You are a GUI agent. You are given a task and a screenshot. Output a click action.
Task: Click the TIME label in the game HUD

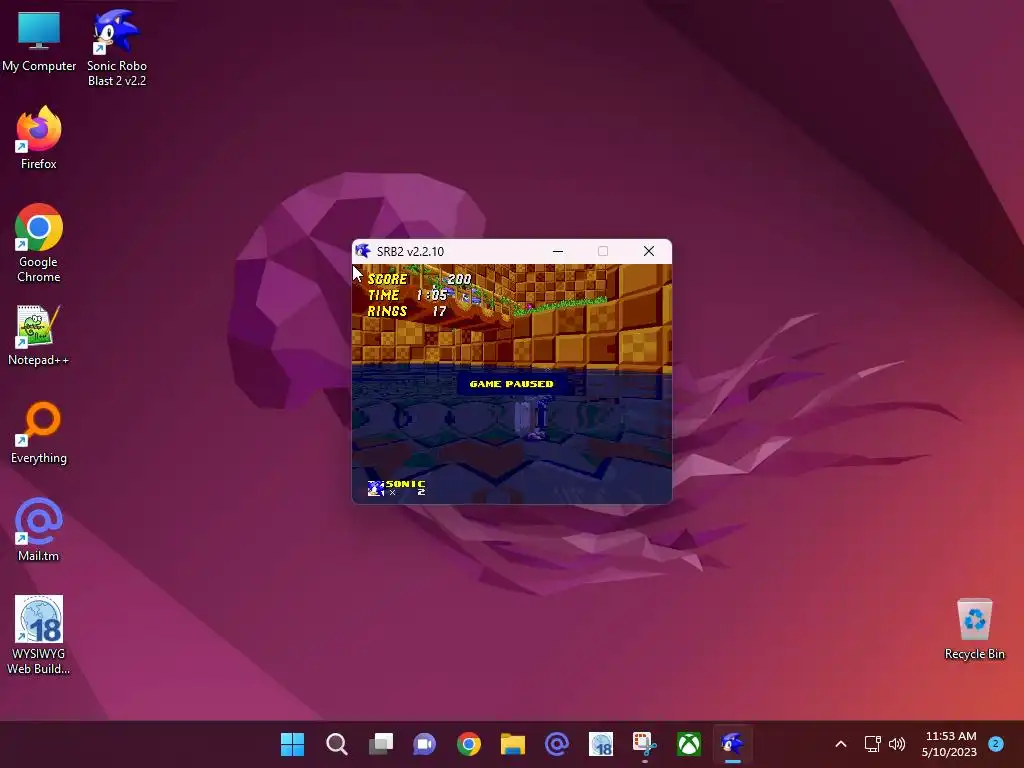tap(383, 295)
